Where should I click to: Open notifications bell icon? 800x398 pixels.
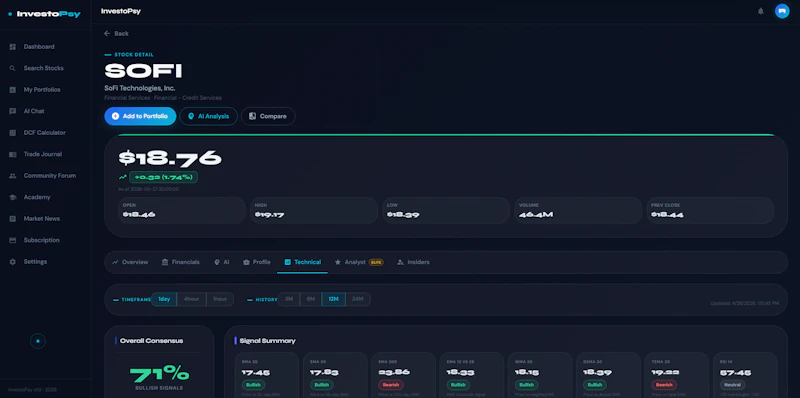click(761, 11)
